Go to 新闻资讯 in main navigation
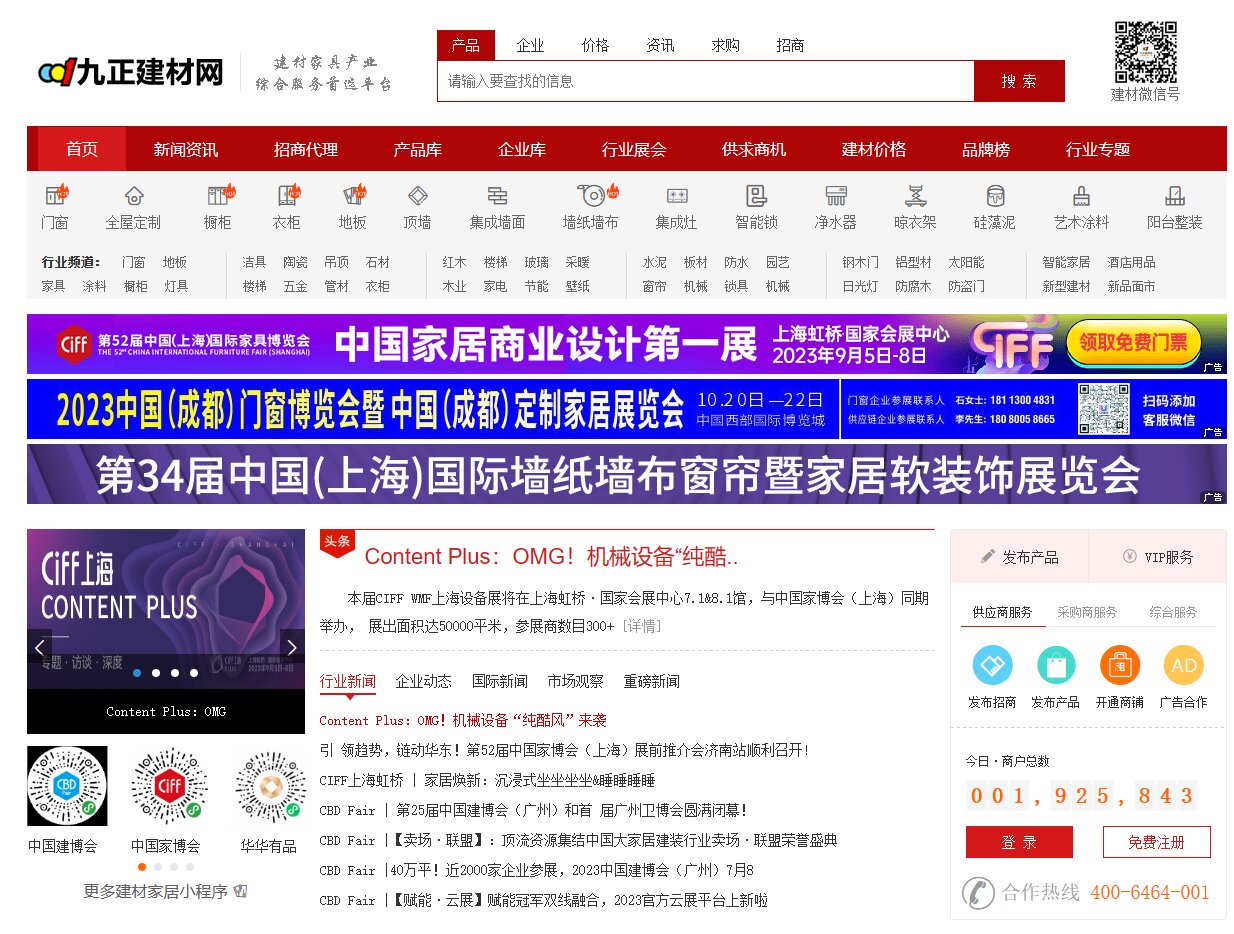Screen dimensions: 1234x934 click(x=186, y=149)
